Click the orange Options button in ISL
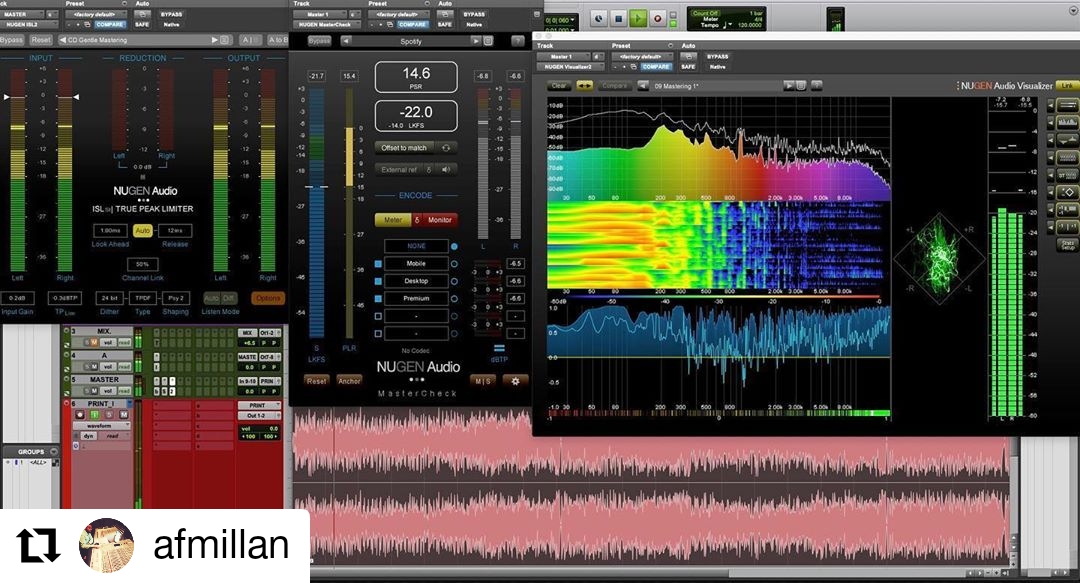The image size is (1080, 583). coord(268,298)
